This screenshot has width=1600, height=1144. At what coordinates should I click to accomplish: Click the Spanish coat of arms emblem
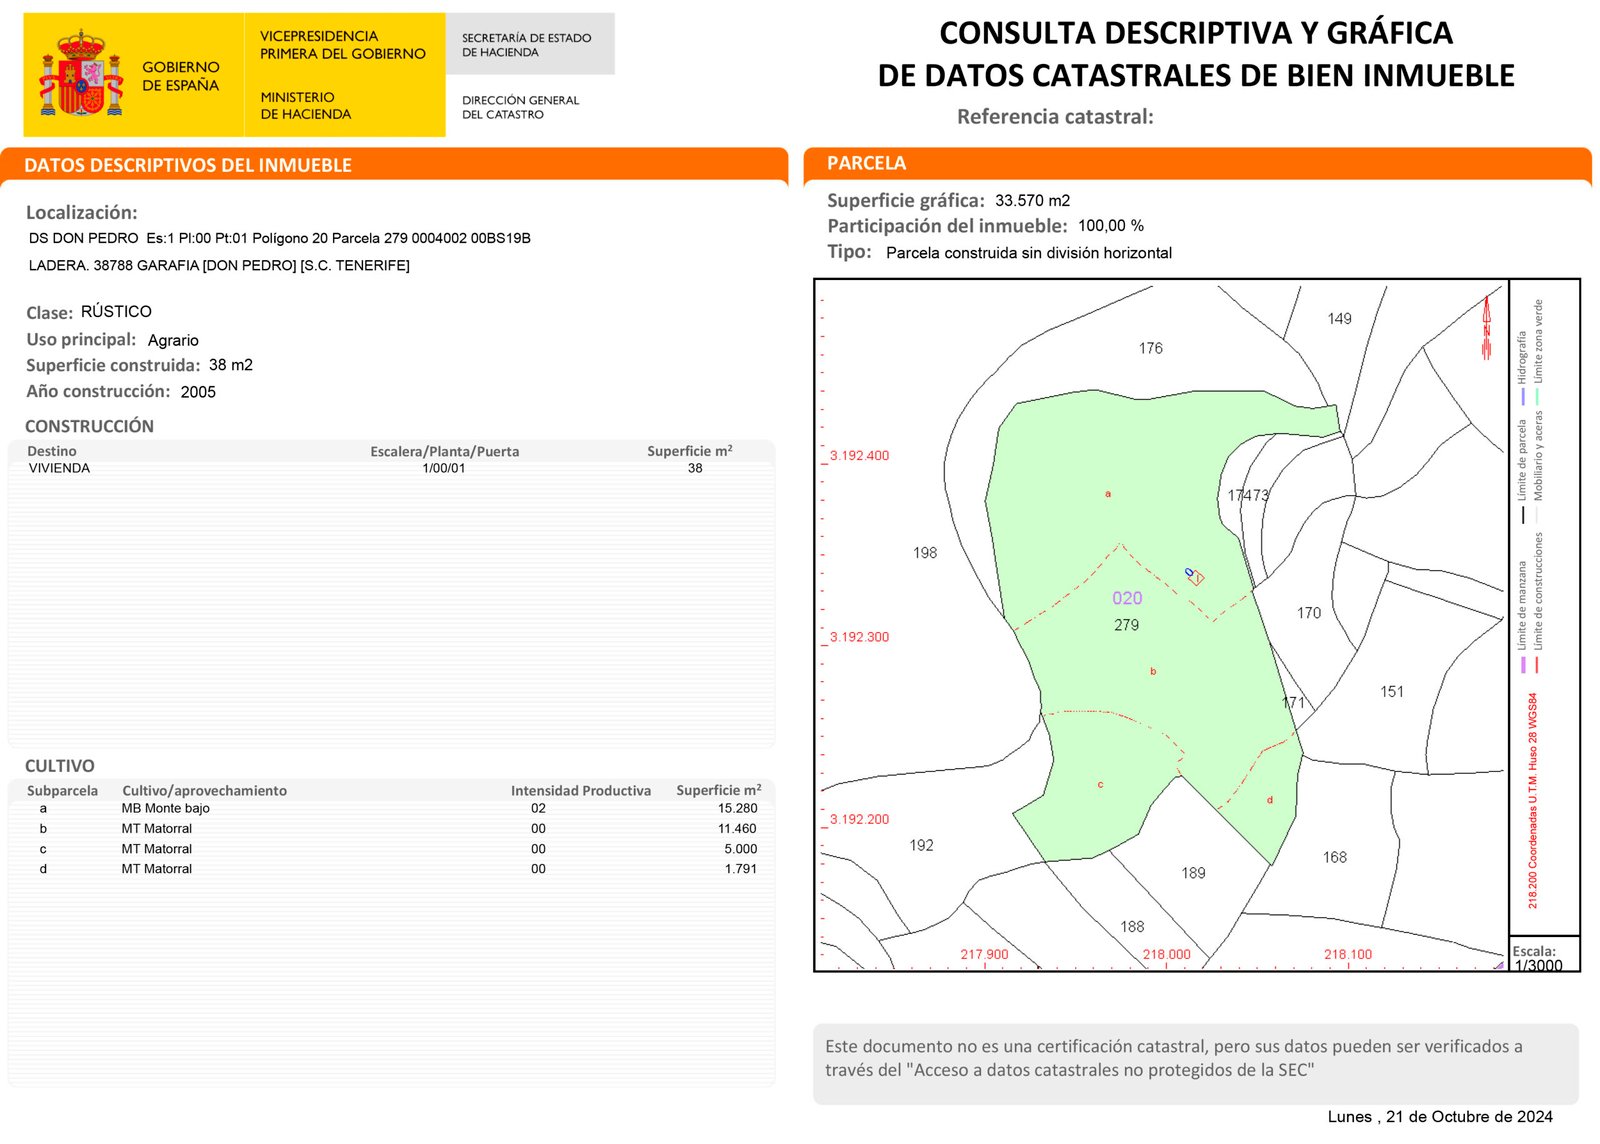pyautogui.click(x=81, y=73)
